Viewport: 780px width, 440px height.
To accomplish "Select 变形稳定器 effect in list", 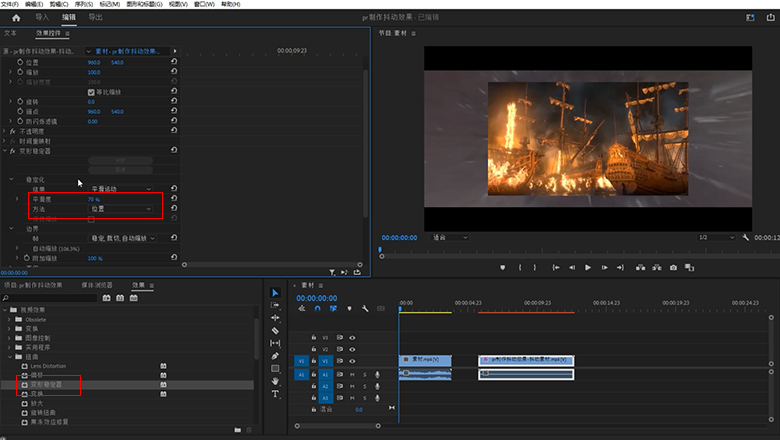I will (47, 384).
